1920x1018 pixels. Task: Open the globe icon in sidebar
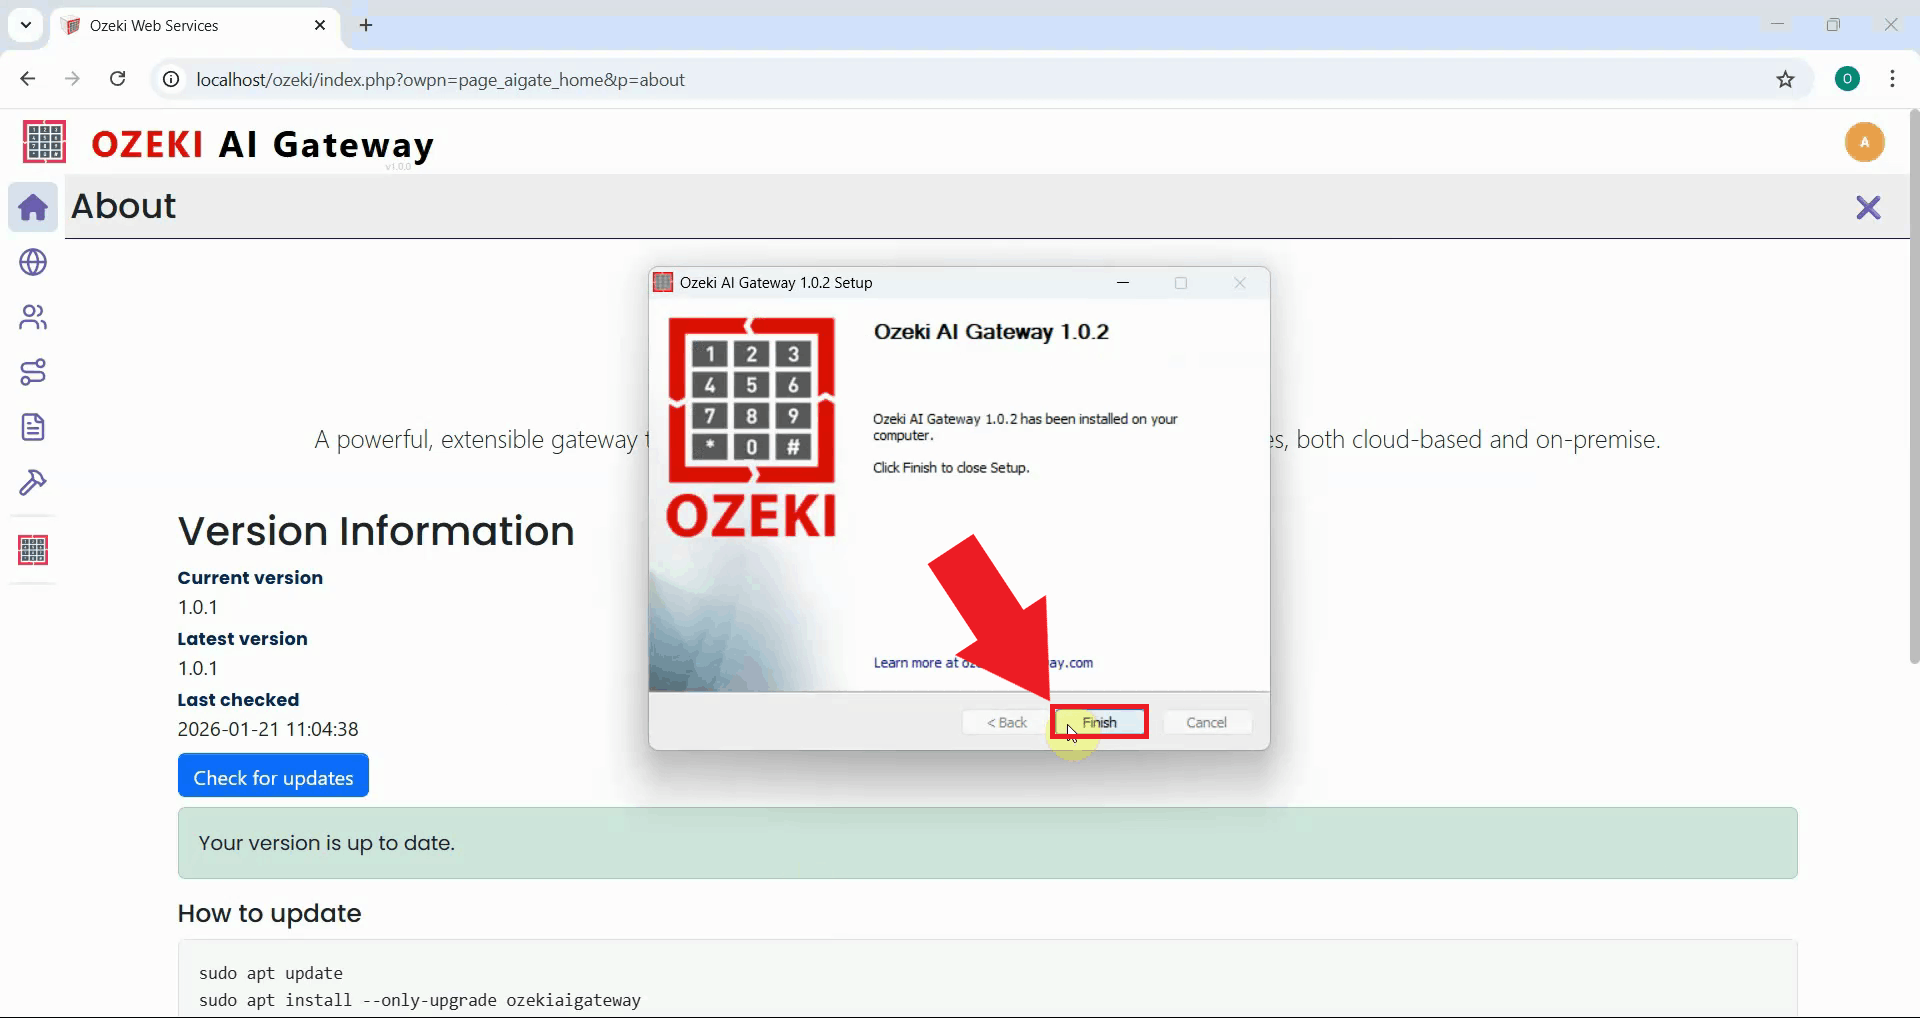click(33, 262)
